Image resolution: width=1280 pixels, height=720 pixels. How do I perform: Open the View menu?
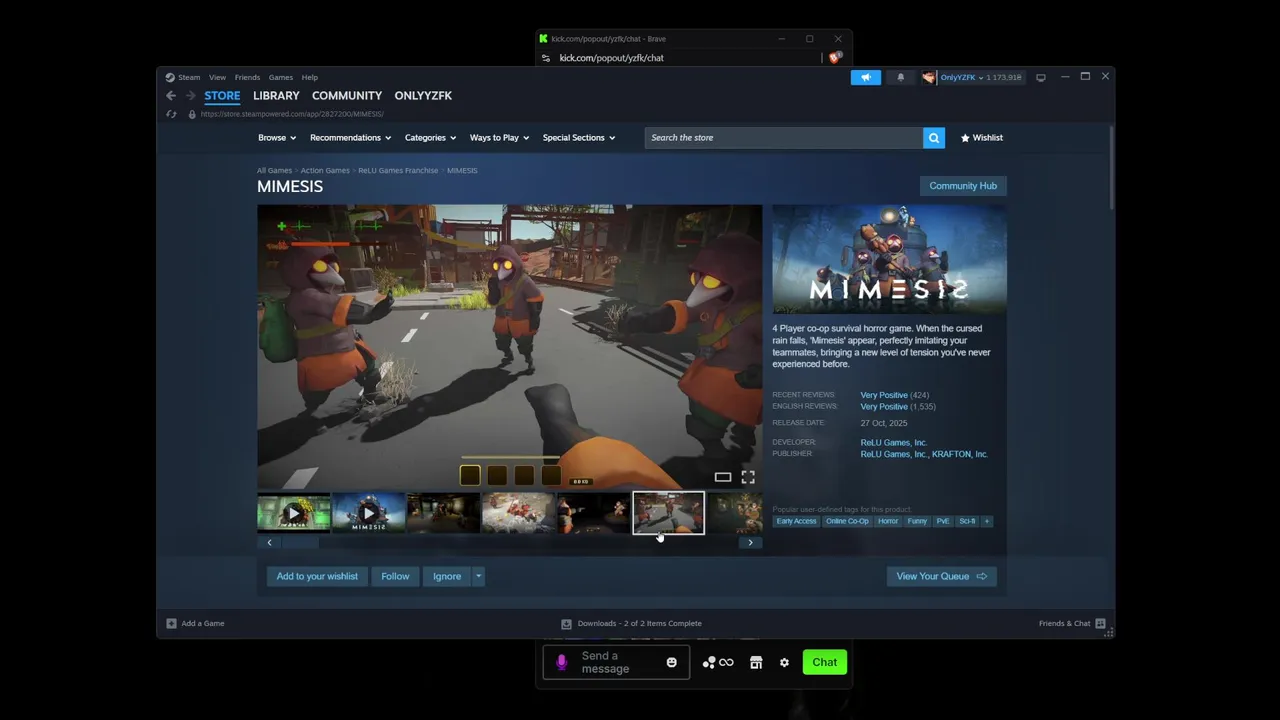pyautogui.click(x=217, y=77)
